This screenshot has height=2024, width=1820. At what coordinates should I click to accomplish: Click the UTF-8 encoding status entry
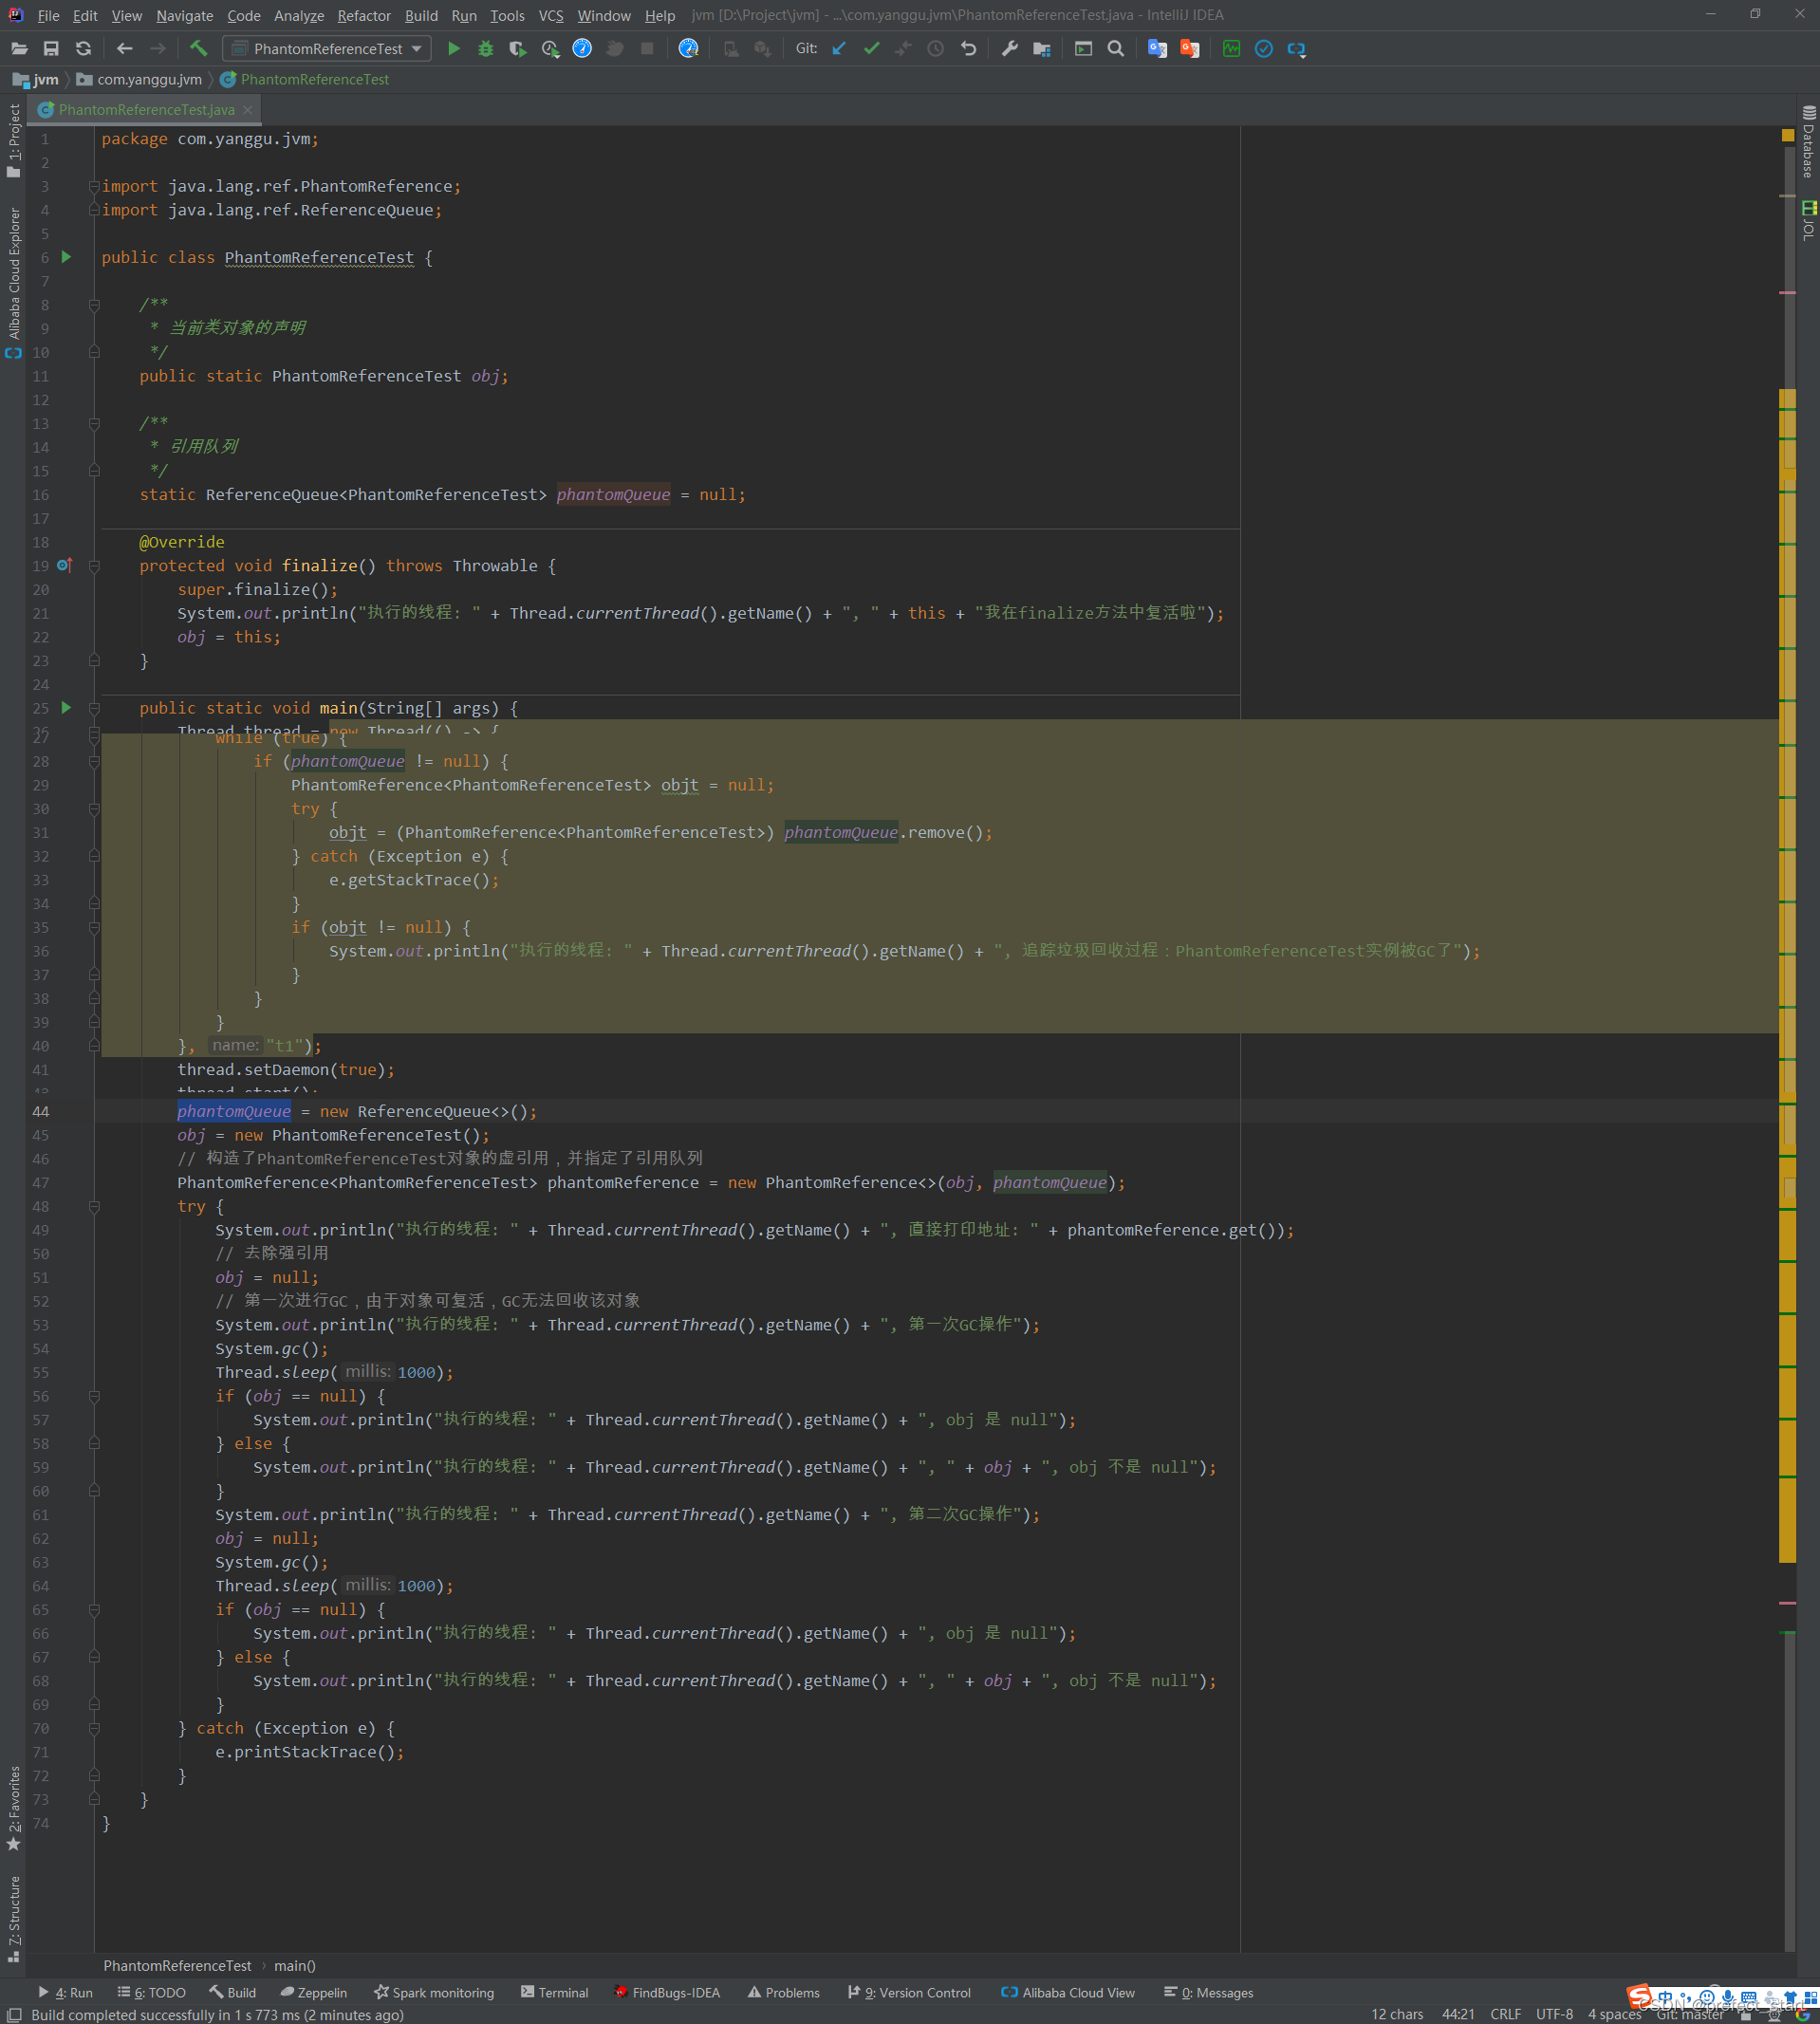coord(1554,2014)
